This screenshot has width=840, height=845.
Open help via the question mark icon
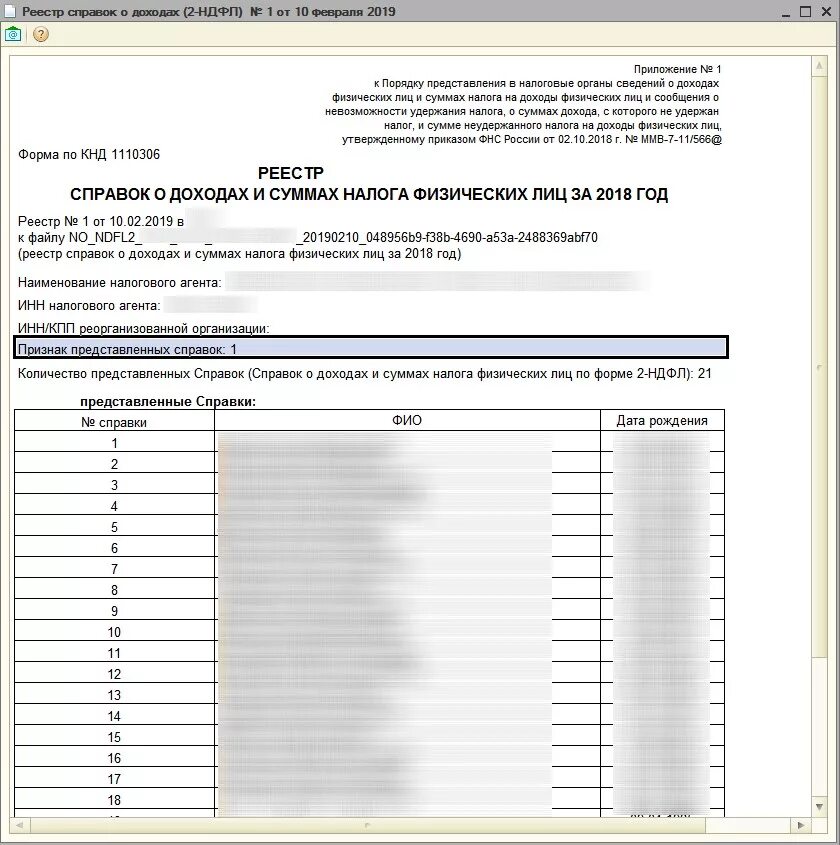click(x=40, y=34)
